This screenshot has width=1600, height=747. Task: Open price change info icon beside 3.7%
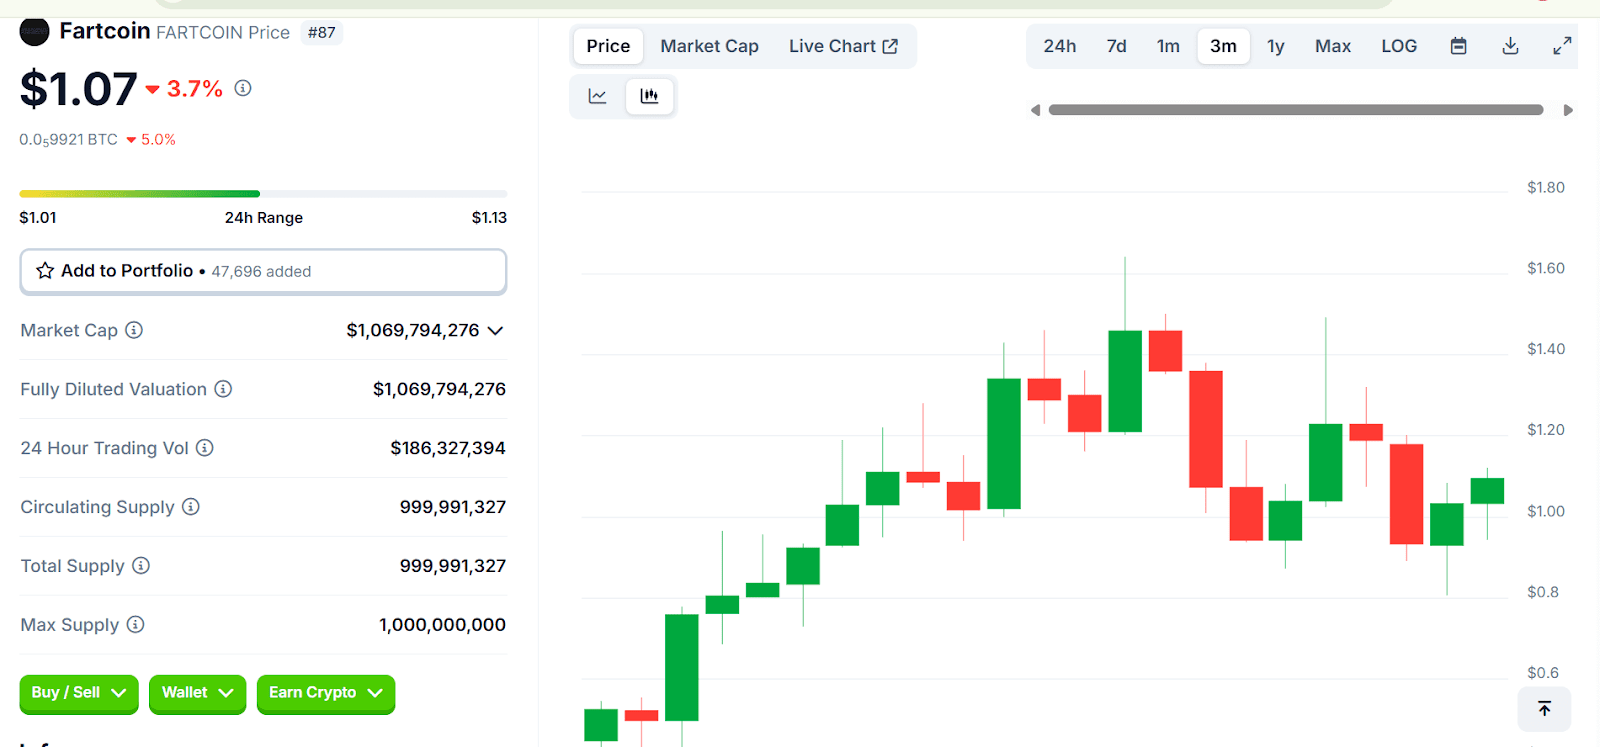[243, 88]
